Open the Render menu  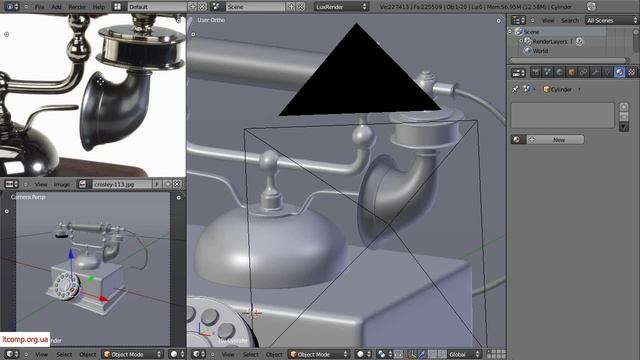pyautogui.click(x=77, y=7)
